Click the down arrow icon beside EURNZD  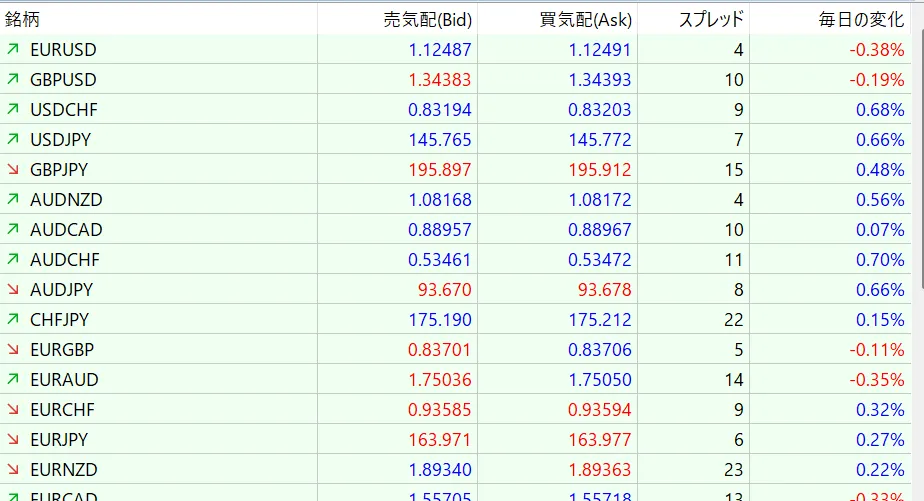(x=13, y=470)
